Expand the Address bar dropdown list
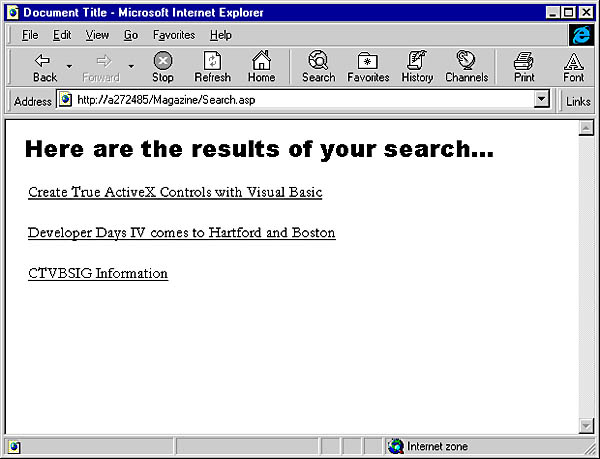Screen dimensions: 600x459 (x=541, y=99)
